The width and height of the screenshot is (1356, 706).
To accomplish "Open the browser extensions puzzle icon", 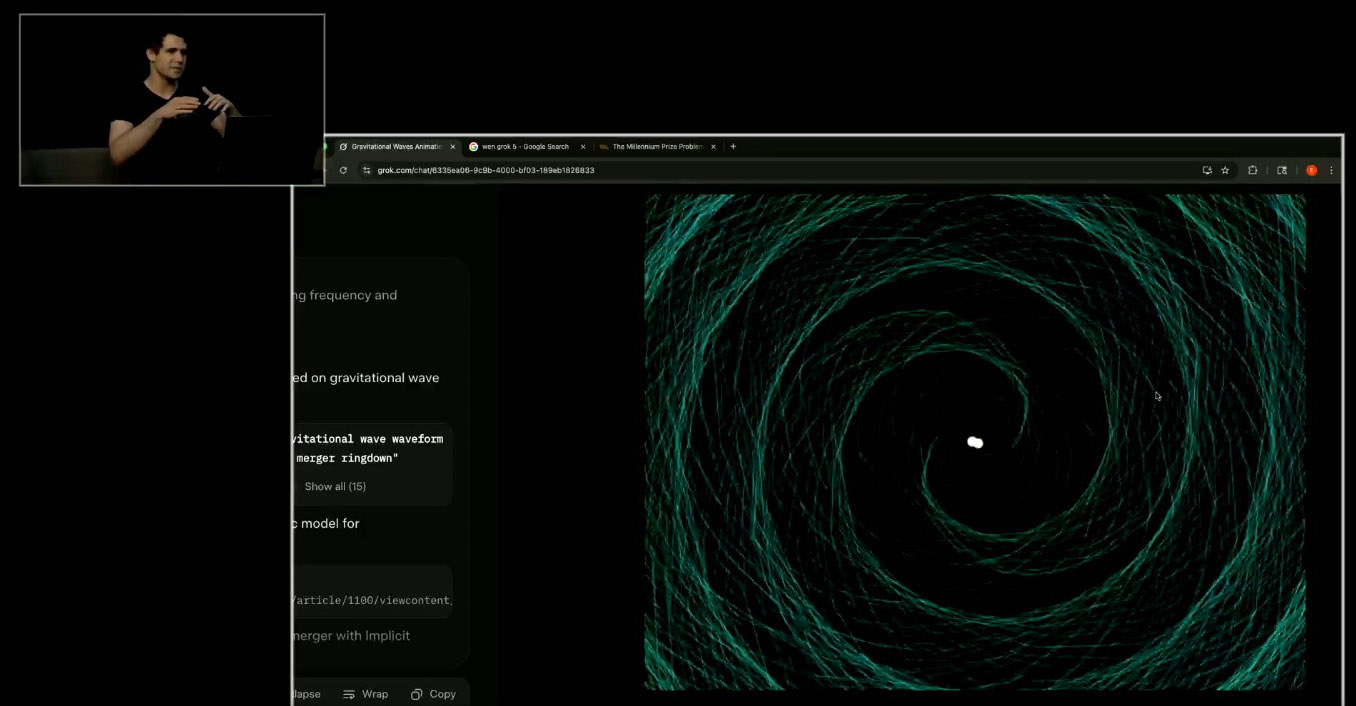I will [1252, 170].
